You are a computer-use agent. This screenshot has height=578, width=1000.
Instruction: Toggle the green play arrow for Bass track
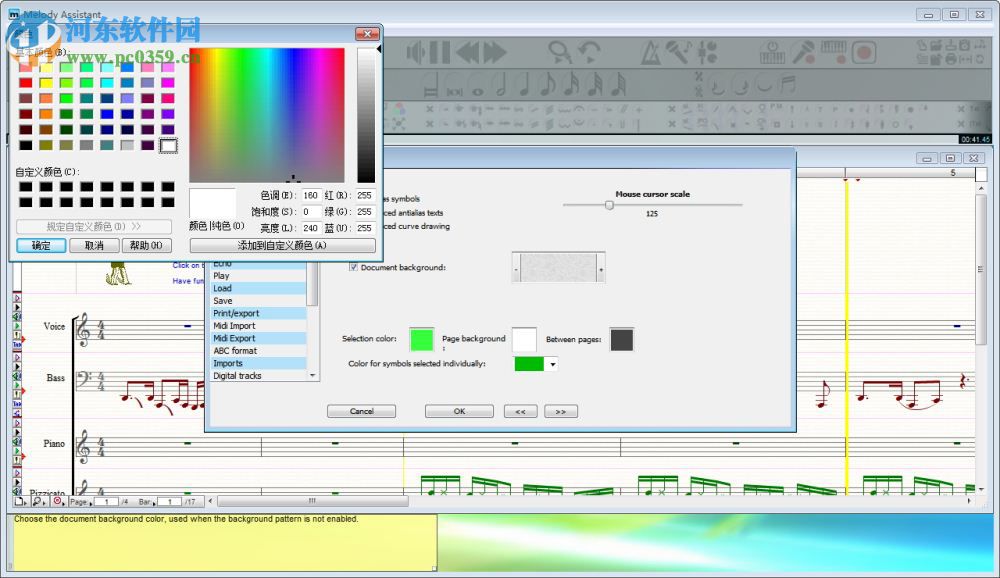[17, 383]
